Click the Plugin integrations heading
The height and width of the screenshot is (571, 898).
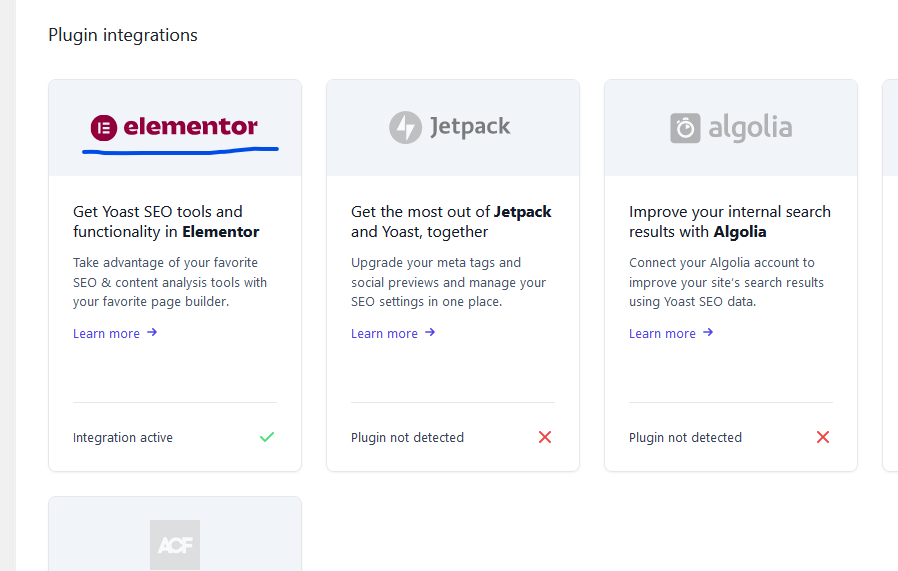click(x=123, y=35)
